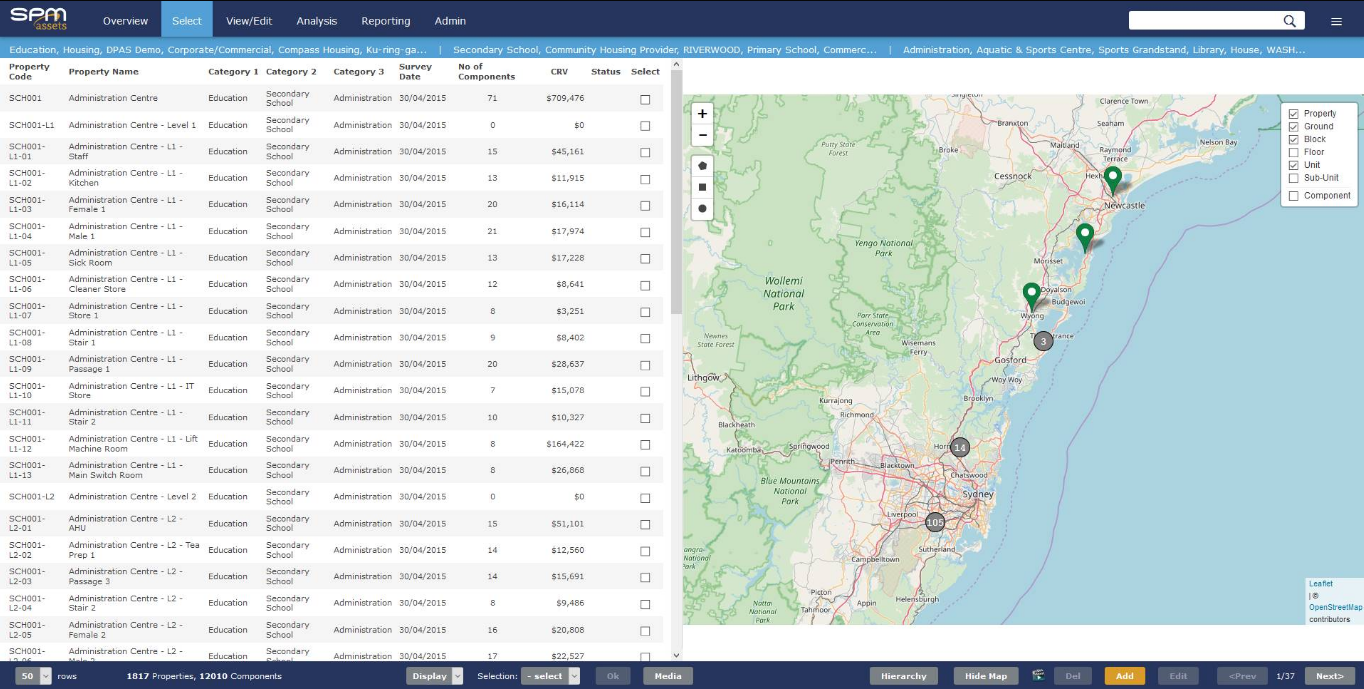Click the green map marker near Wyong
This screenshot has width=1364, height=689.
pos(1032,292)
